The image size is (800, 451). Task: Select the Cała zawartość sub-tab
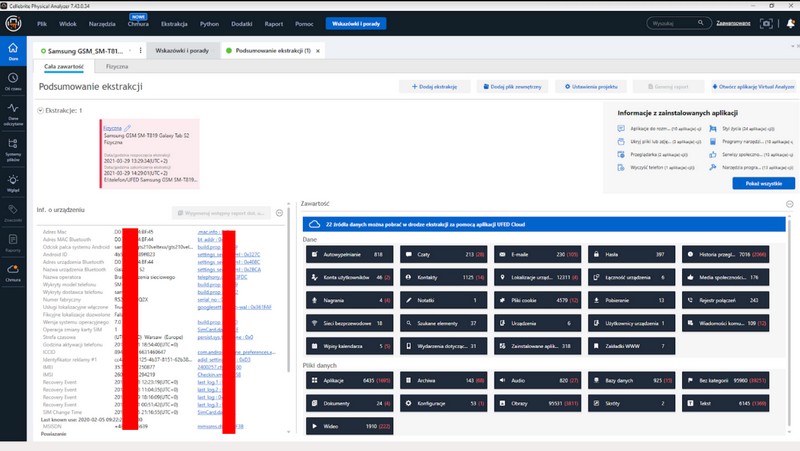pos(64,66)
